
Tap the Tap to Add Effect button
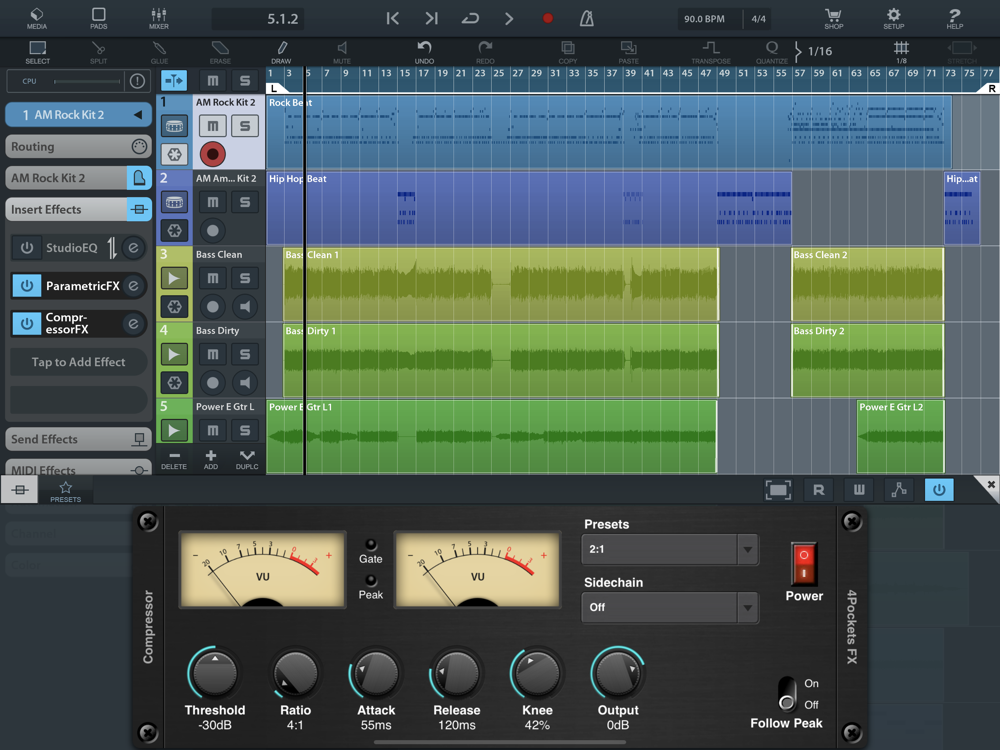coord(78,362)
